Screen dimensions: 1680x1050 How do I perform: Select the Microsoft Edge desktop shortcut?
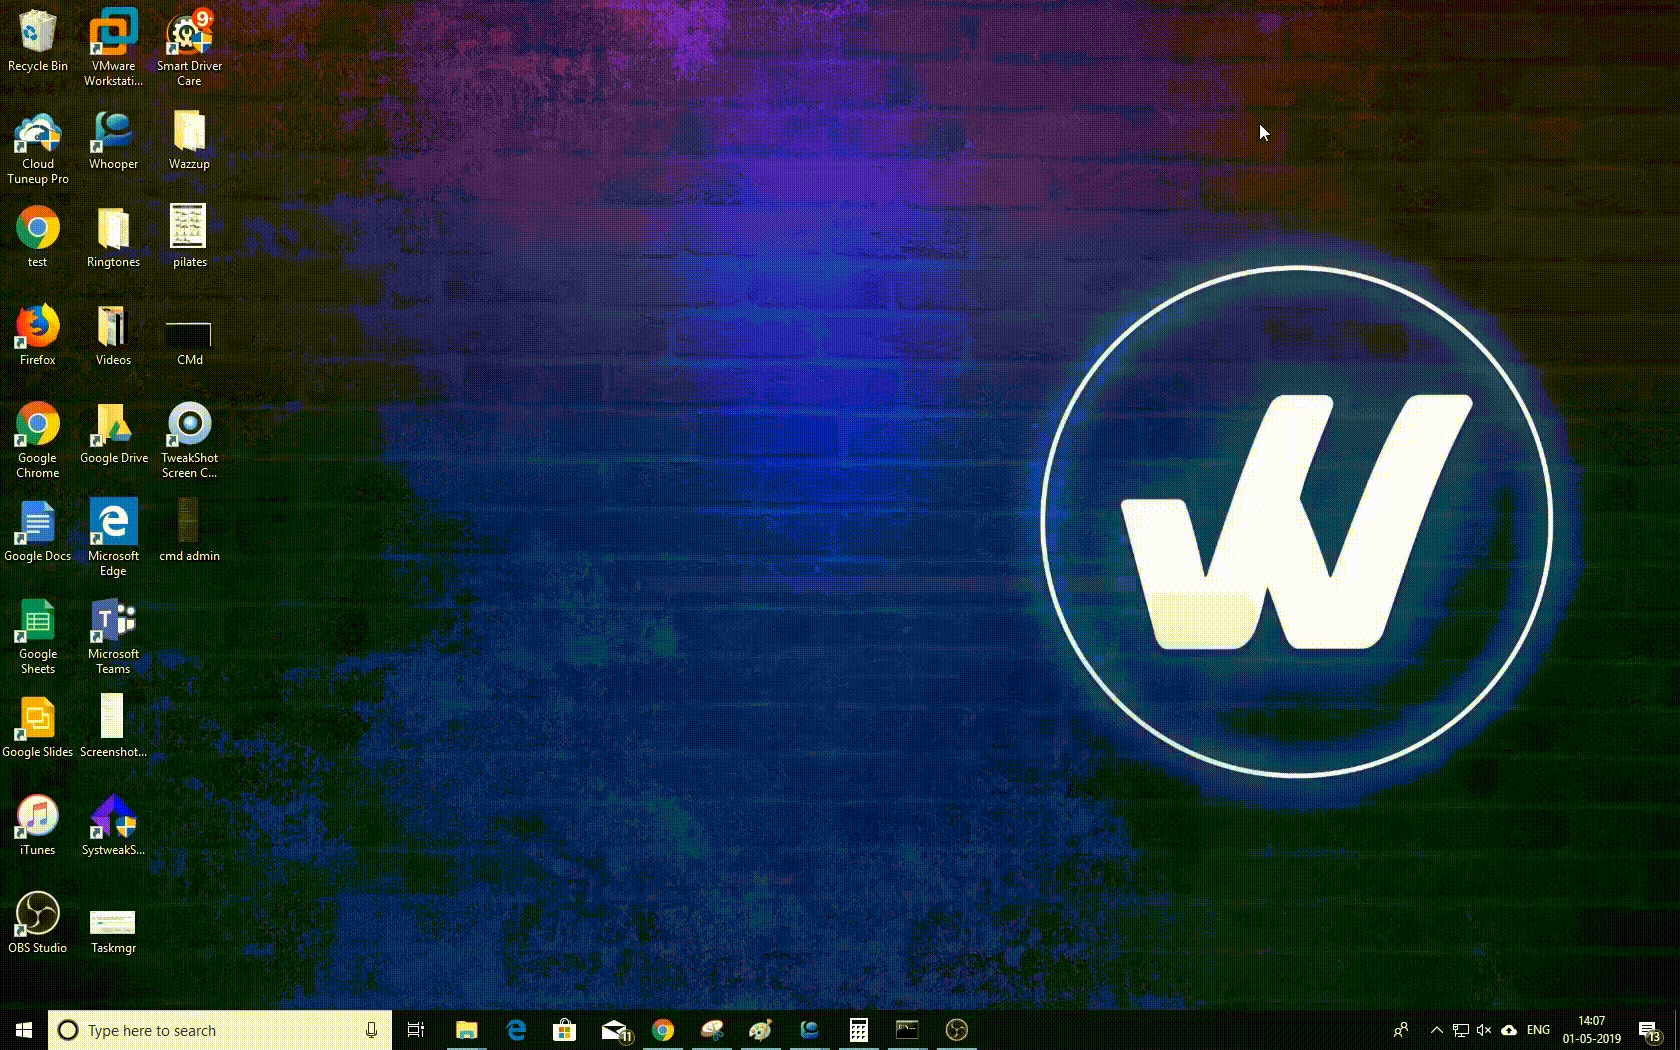(x=113, y=538)
